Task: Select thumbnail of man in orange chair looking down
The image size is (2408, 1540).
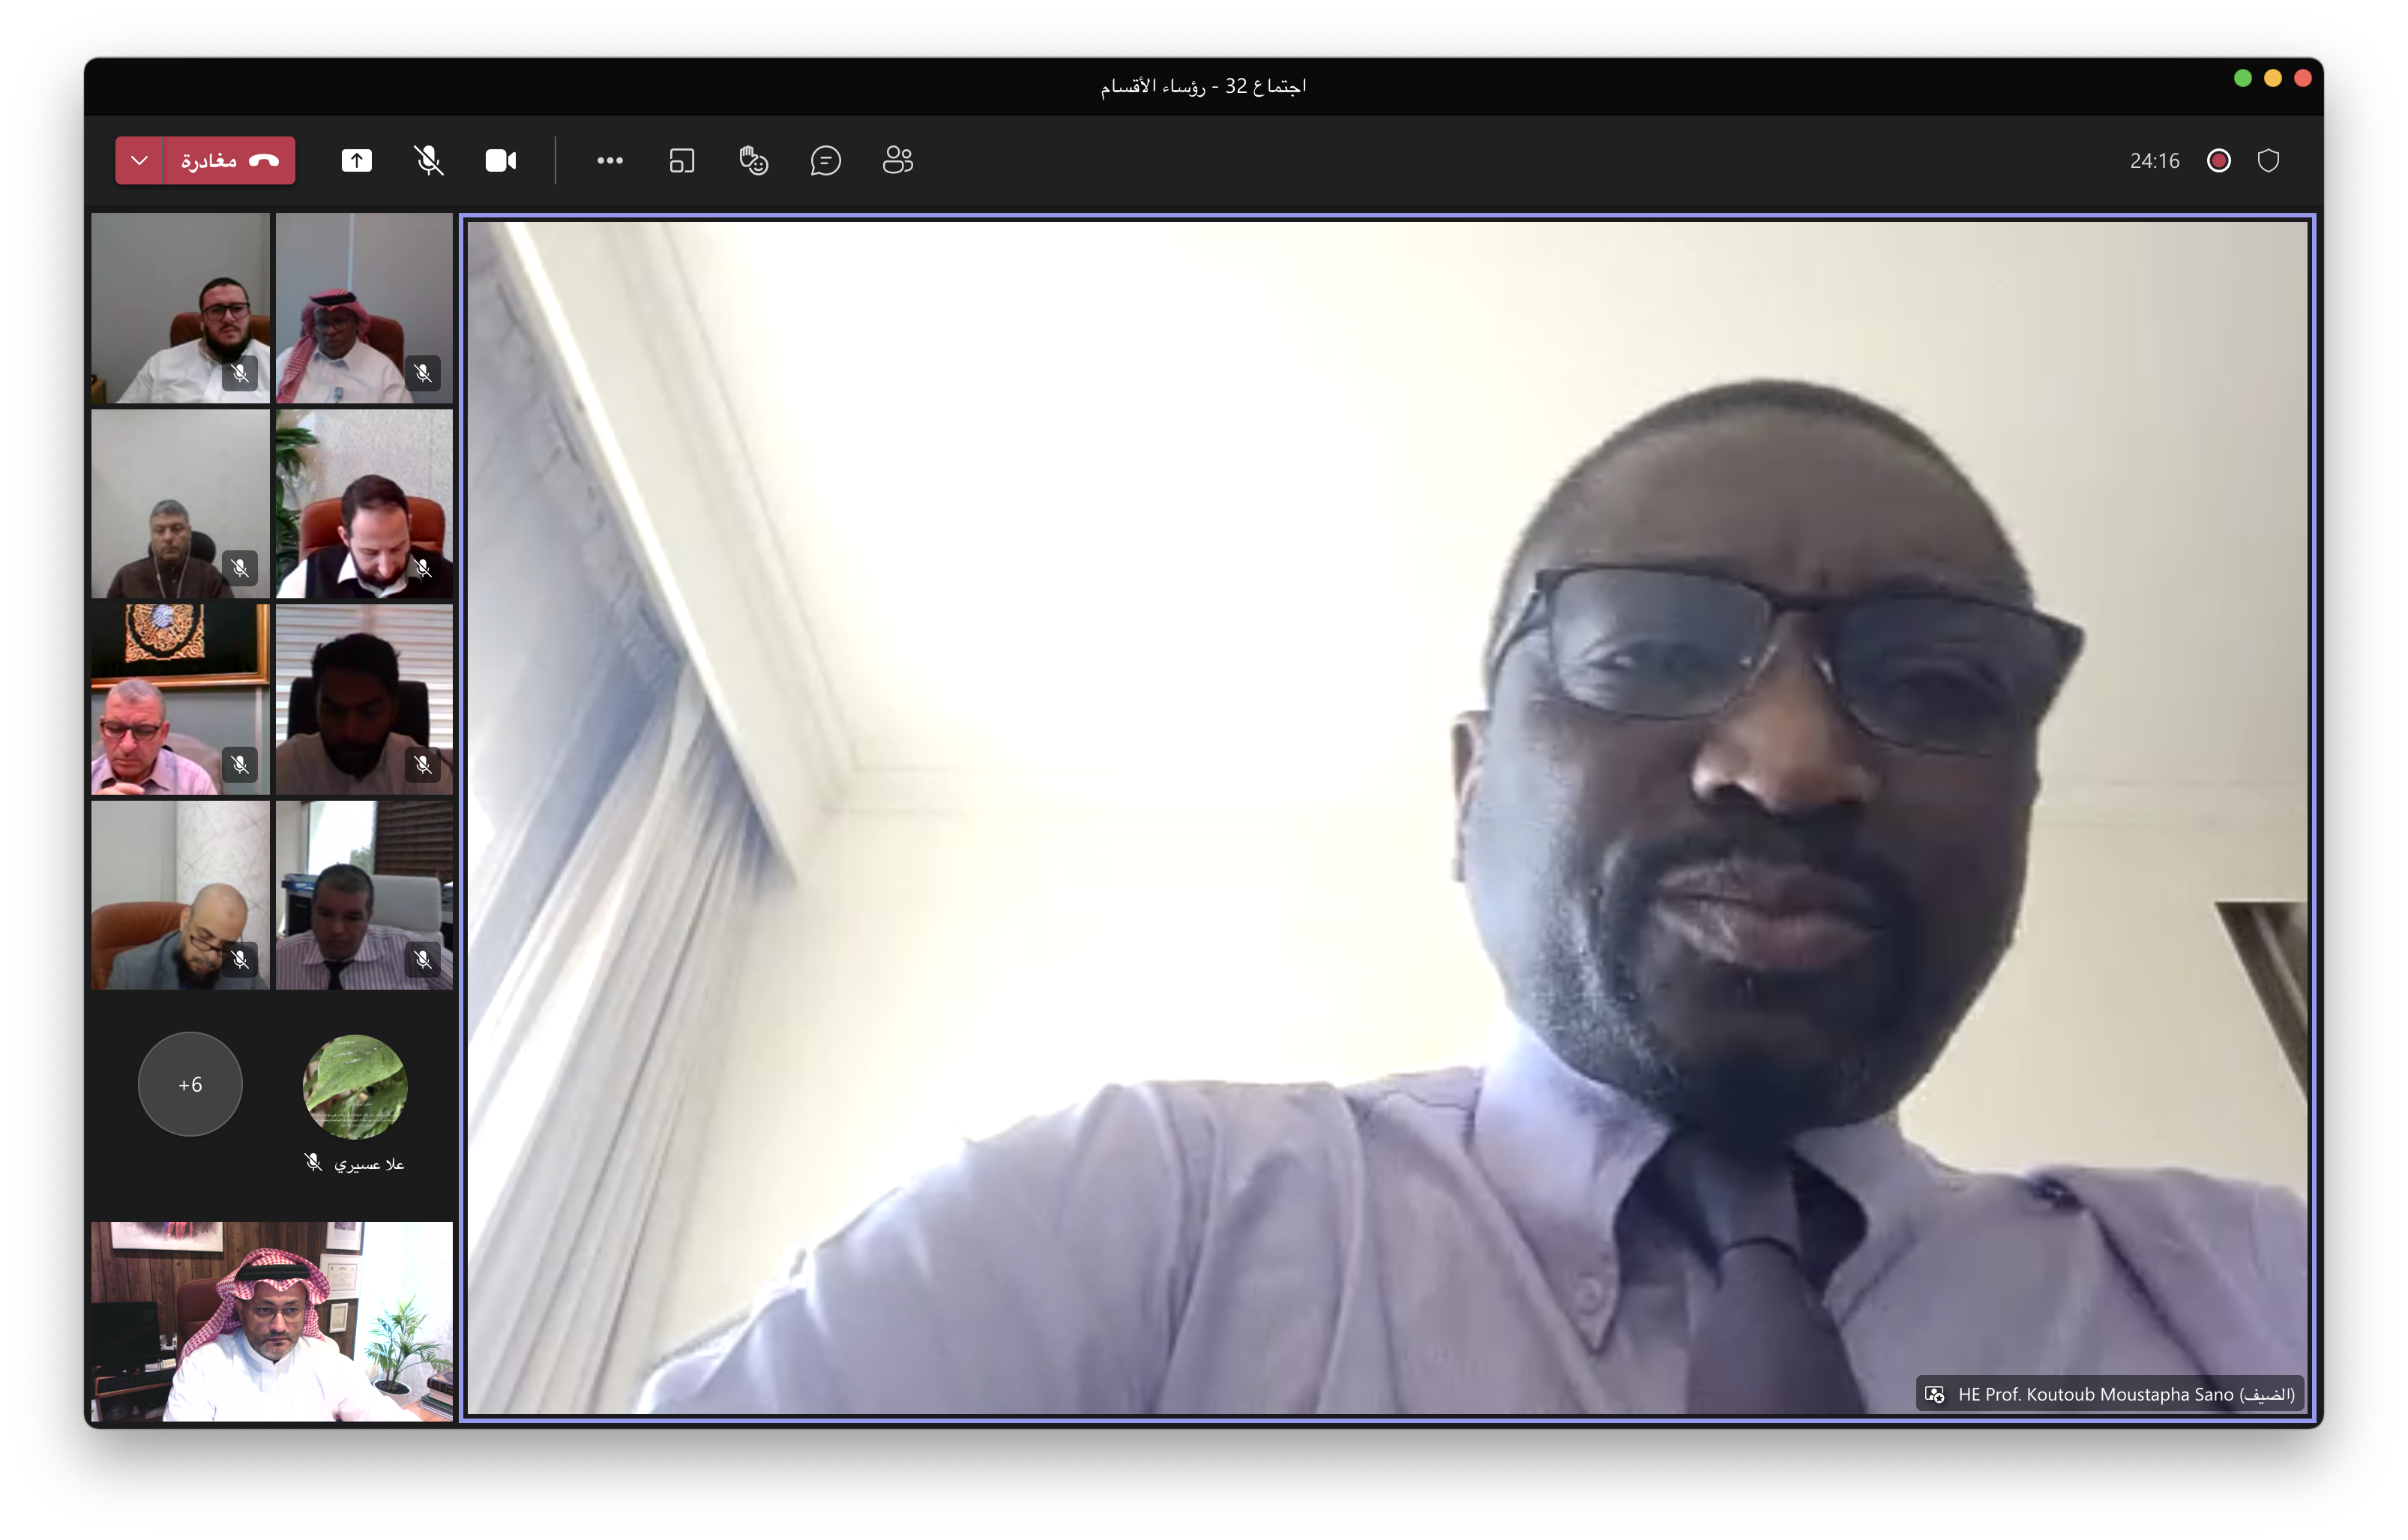Action: [364, 504]
